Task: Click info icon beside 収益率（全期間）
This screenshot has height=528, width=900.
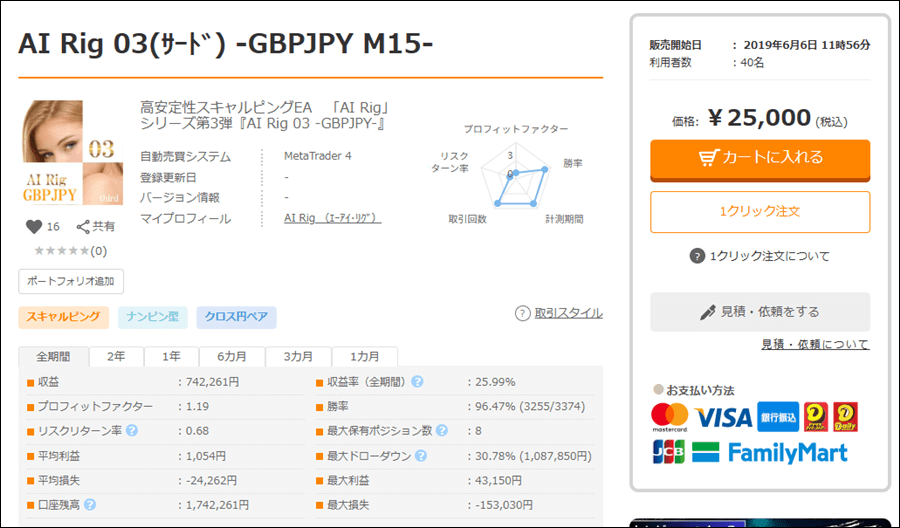Action: [x=417, y=382]
